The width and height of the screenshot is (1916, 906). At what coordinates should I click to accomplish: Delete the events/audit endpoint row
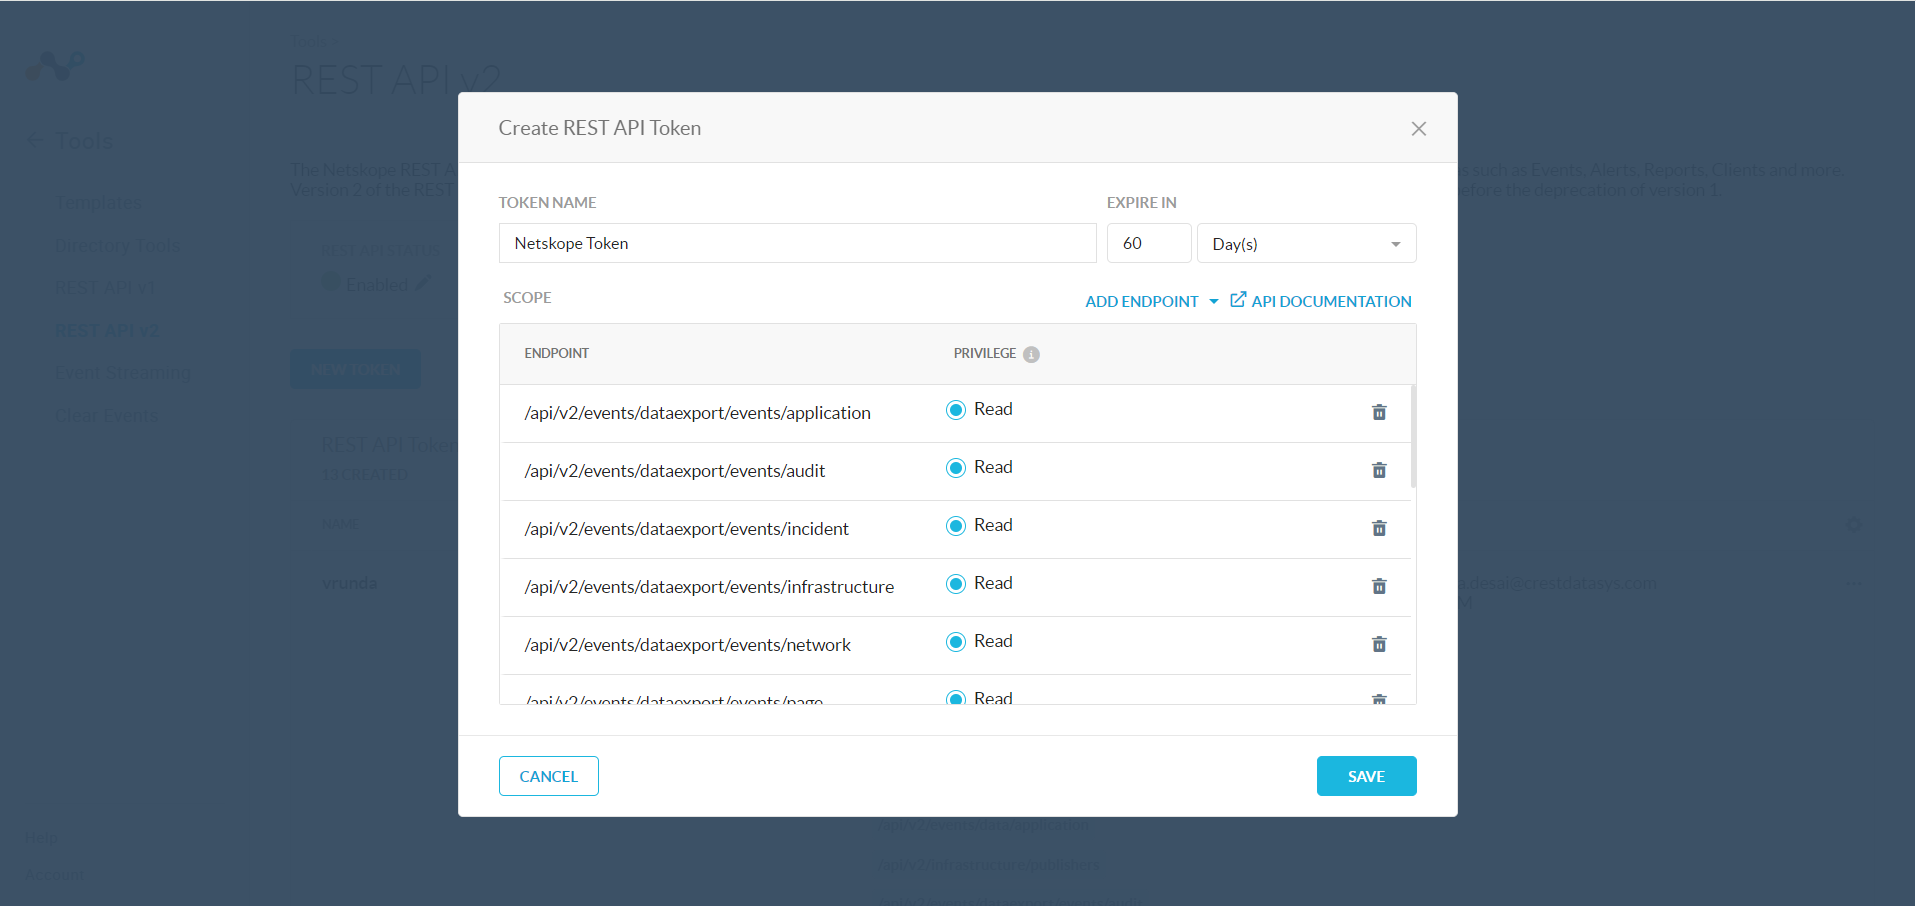1379,470
